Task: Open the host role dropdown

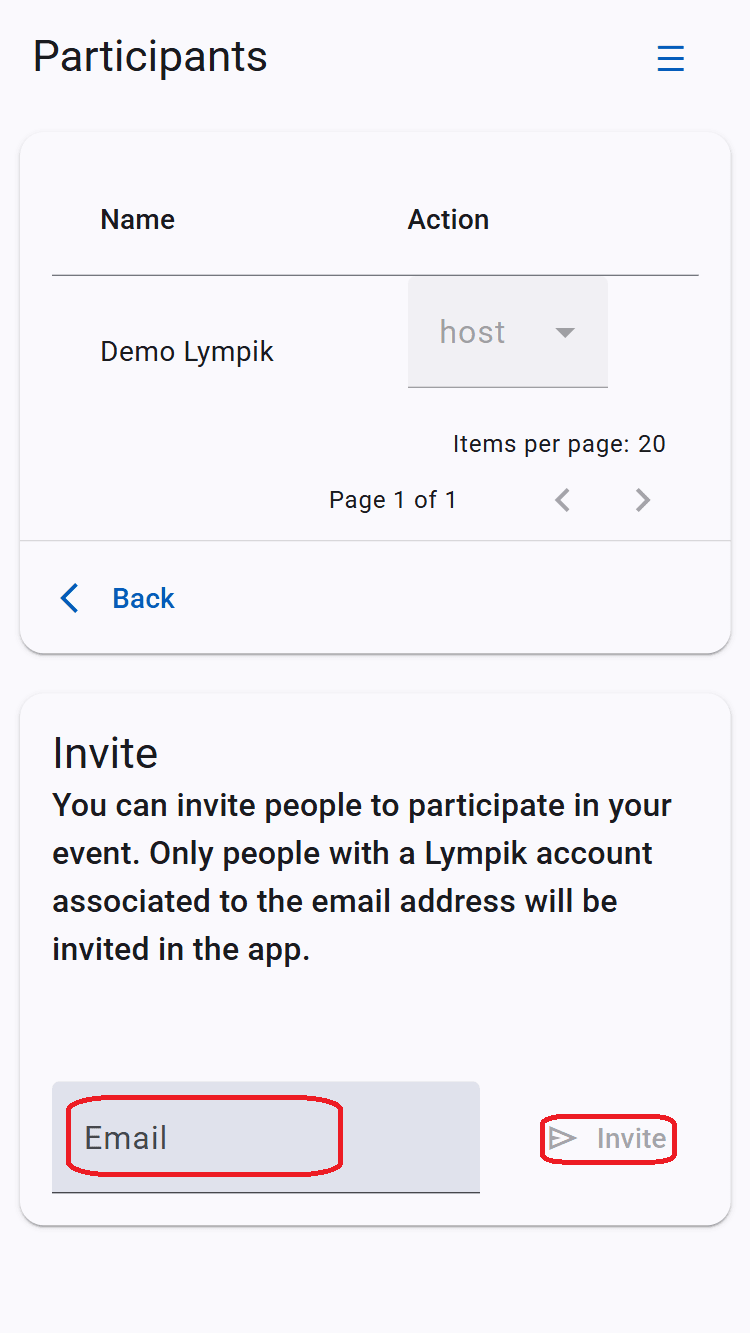Action: pos(508,332)
